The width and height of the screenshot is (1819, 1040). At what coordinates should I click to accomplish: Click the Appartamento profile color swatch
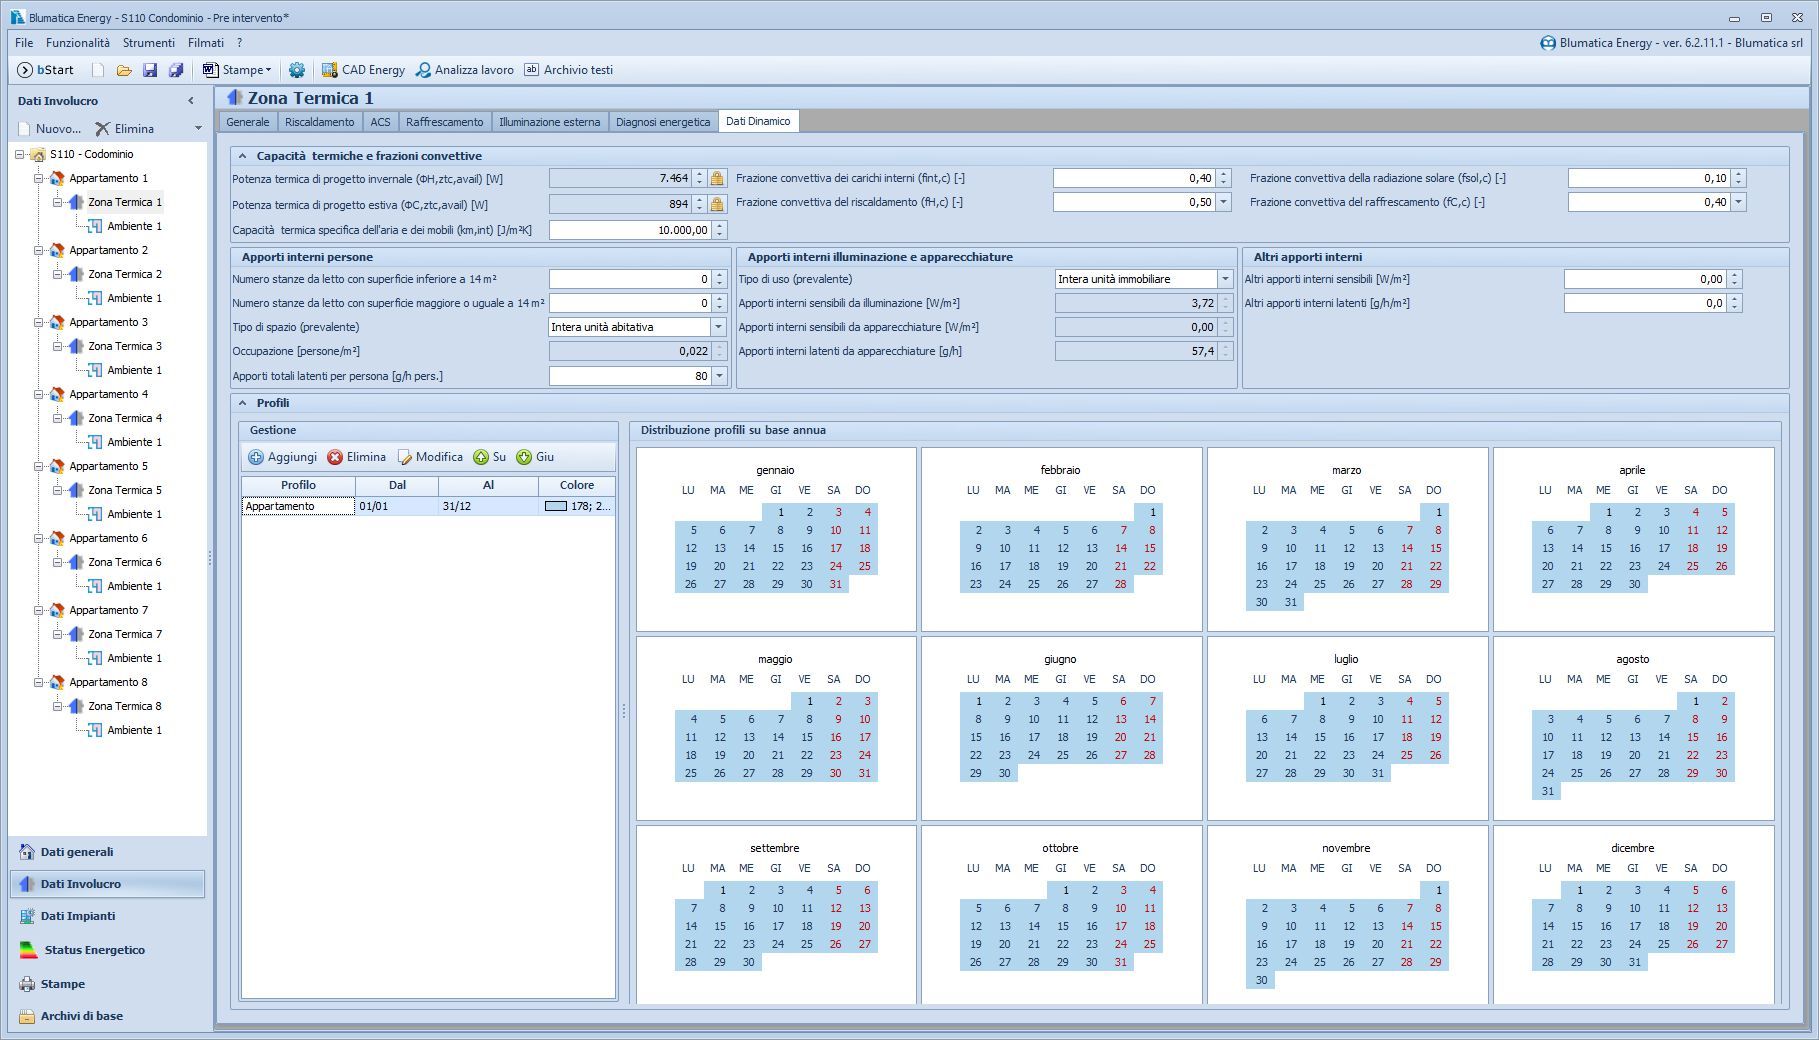tap(555, 506)
